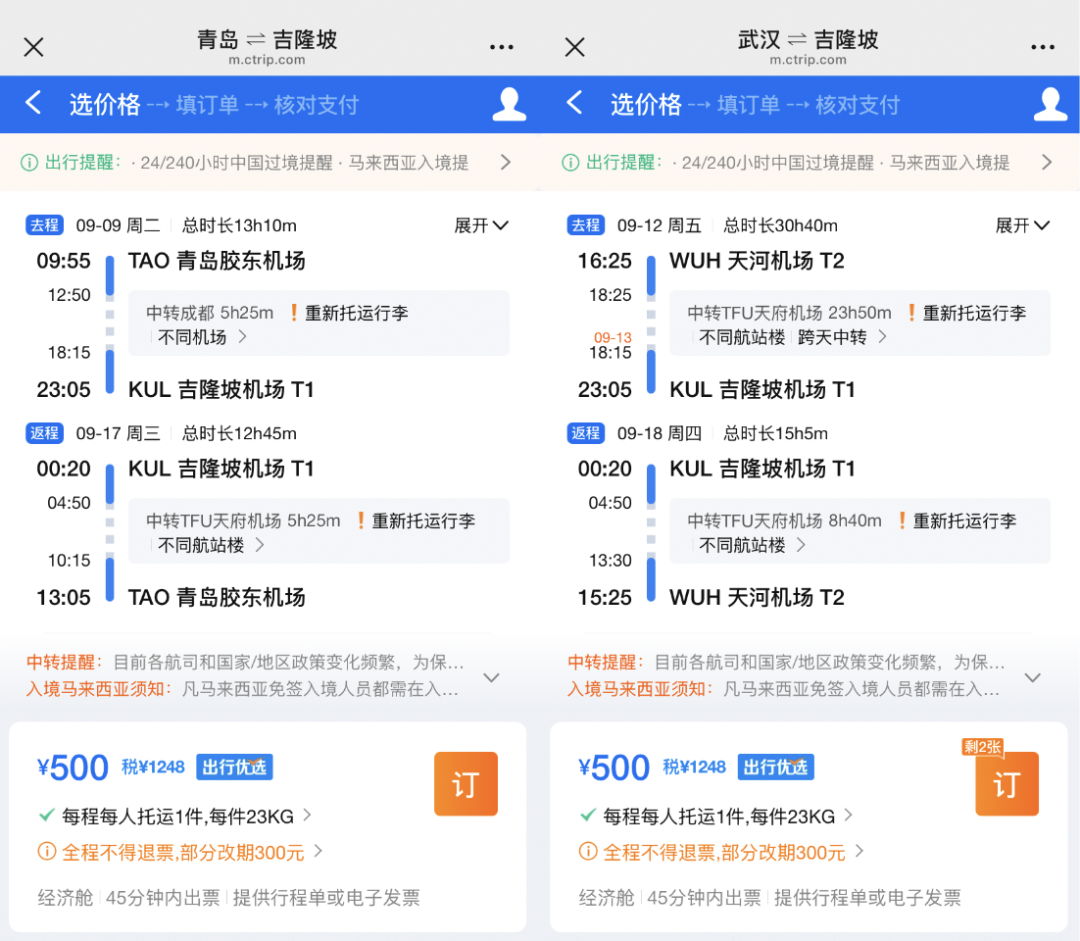Expand Qingdao flight details via 展开
The image size is (1080, 941).
point(480,225)
